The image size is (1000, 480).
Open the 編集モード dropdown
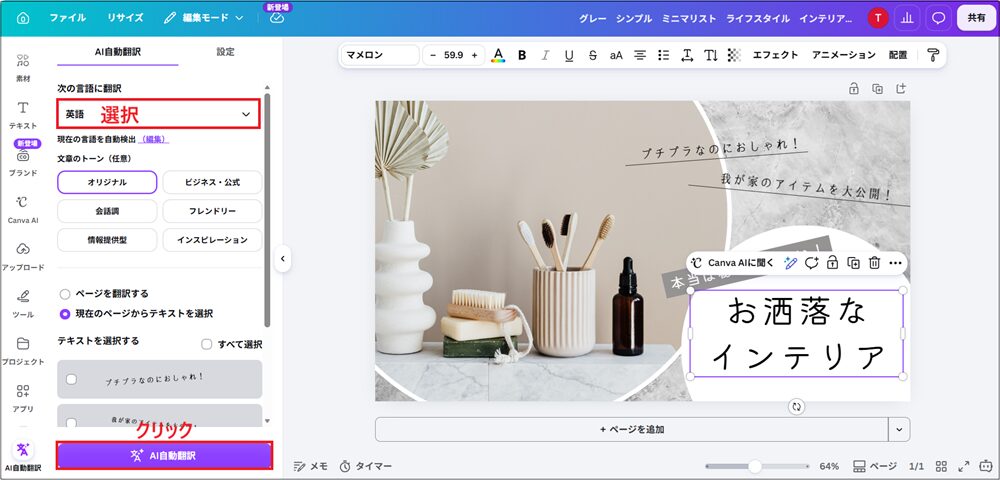(x=204, y=18)
